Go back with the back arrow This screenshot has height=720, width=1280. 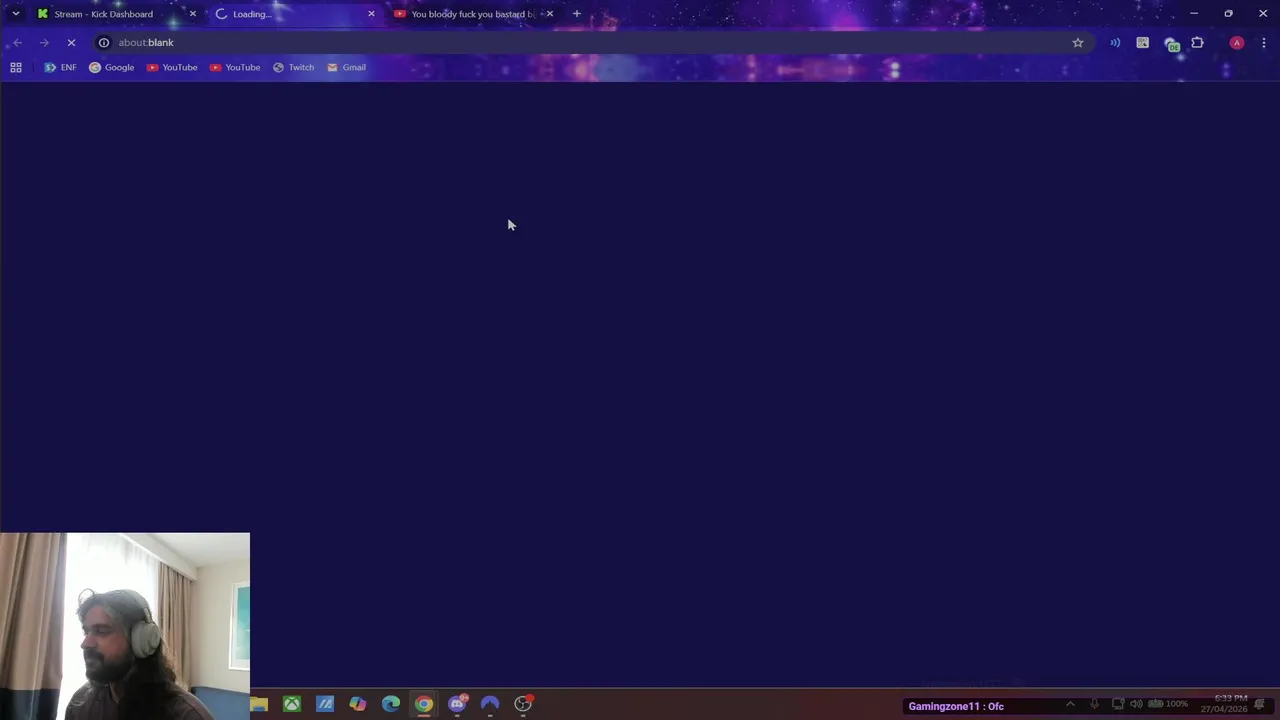[x=17, y=43]
